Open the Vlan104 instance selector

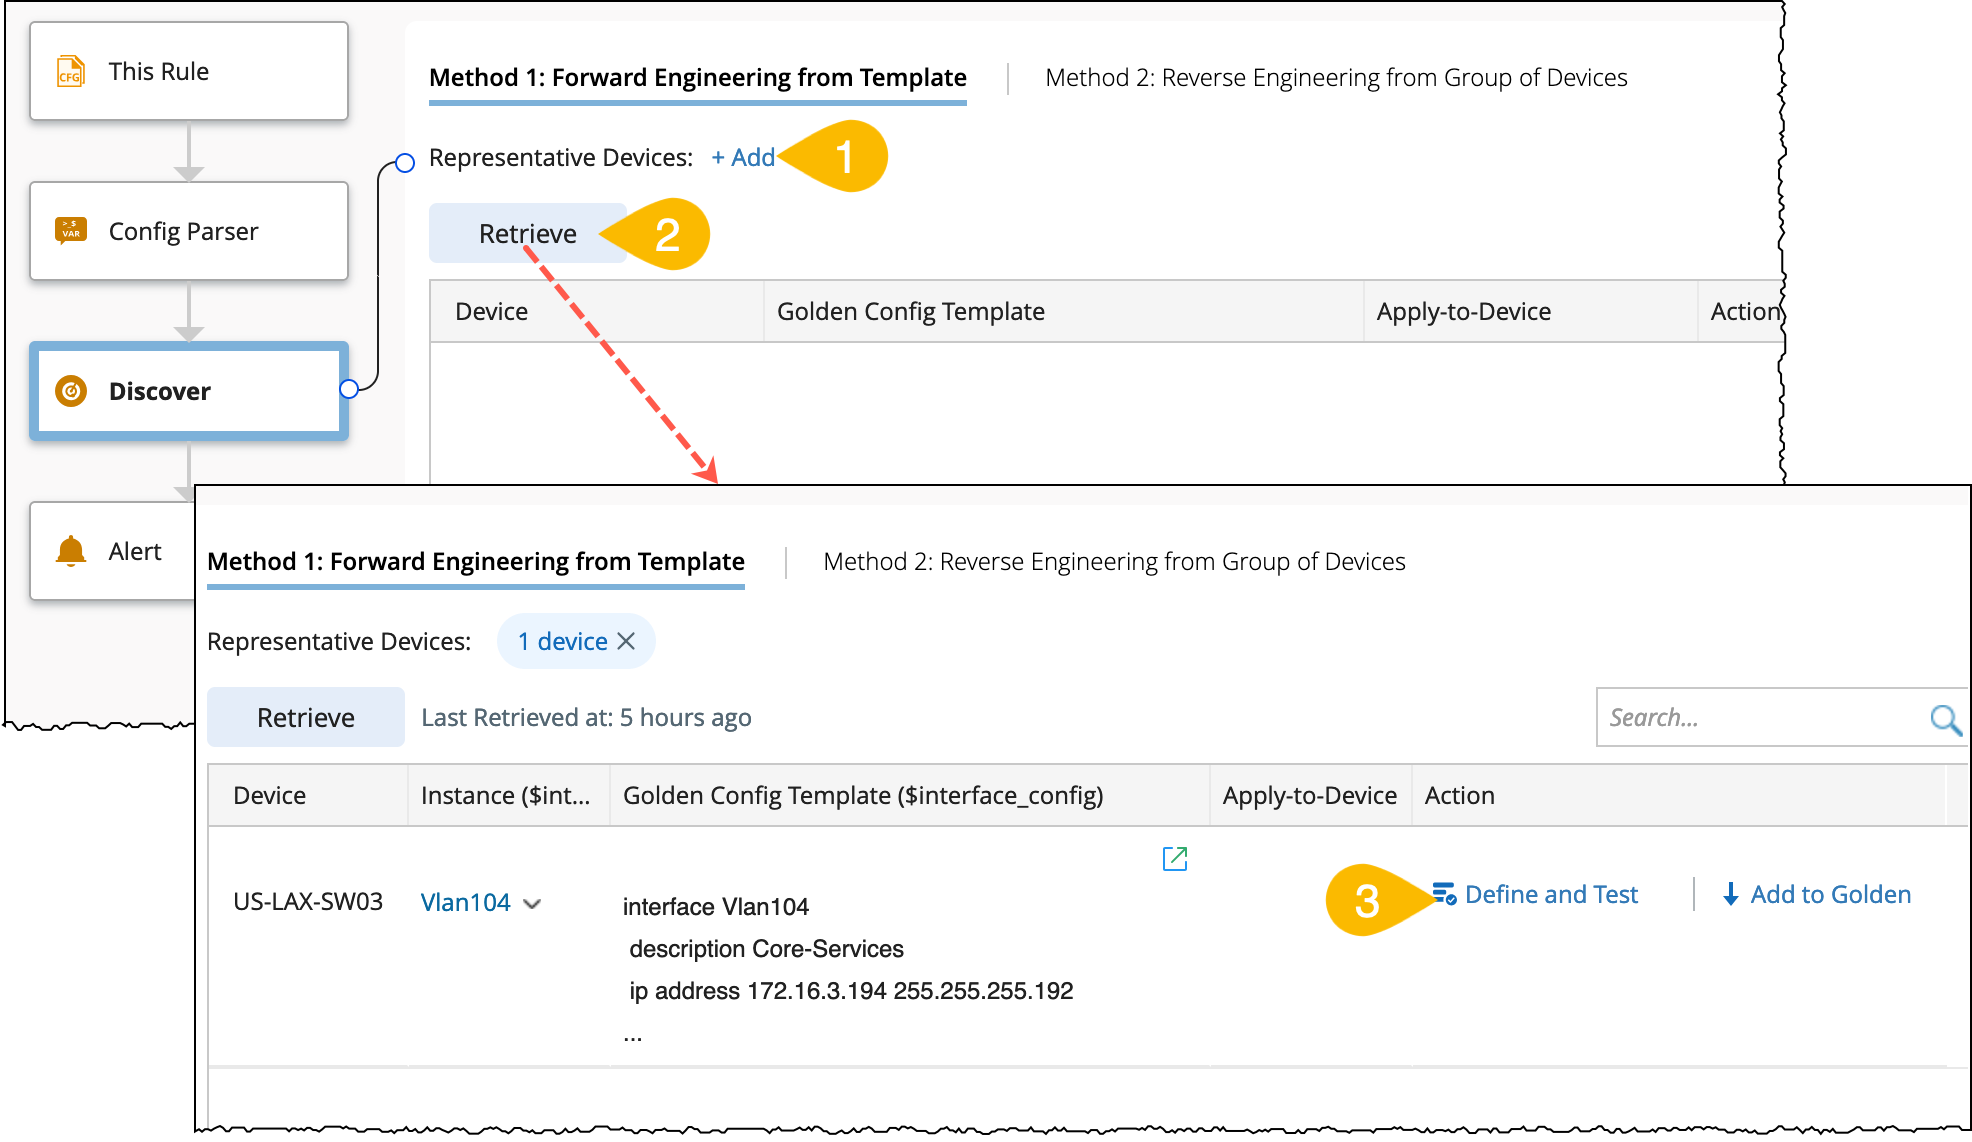coord(466,903)
